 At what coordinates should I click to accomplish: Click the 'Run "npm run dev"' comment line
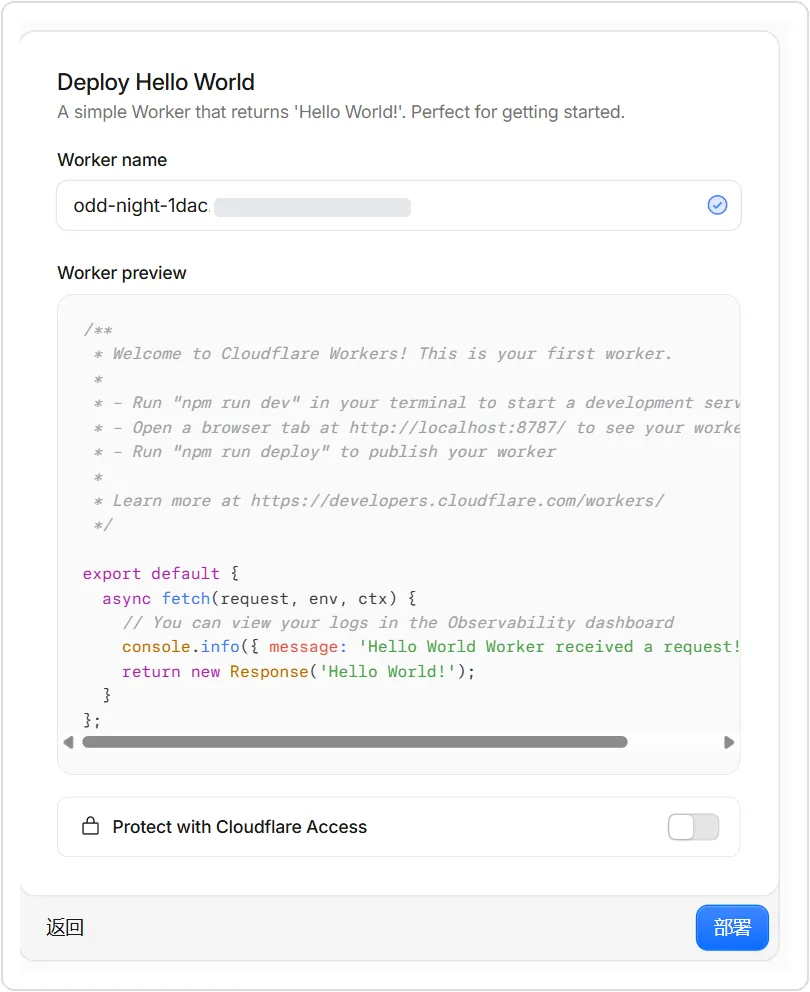[x=416, y=403]
